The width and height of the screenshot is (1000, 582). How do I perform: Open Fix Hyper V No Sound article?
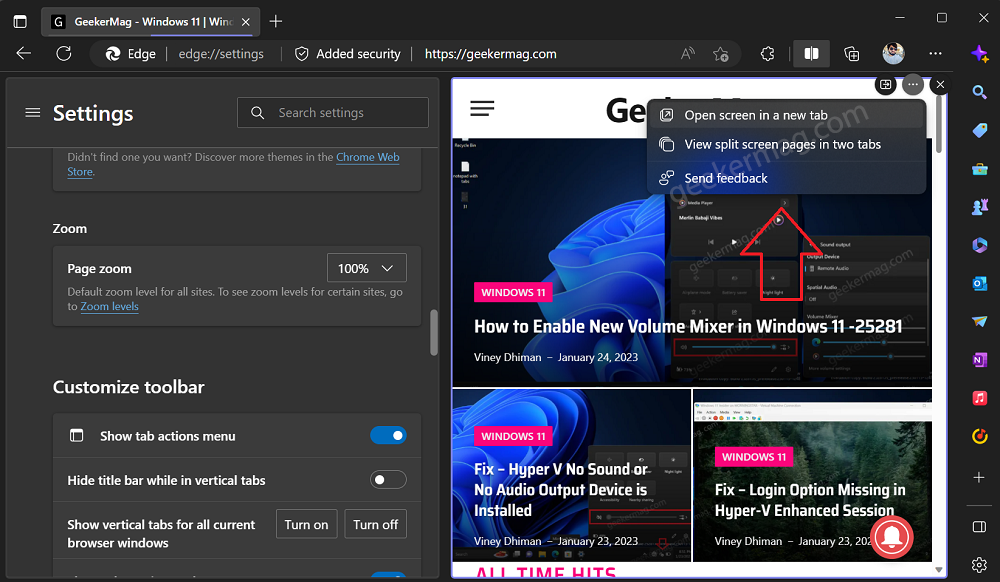[561, 490]
